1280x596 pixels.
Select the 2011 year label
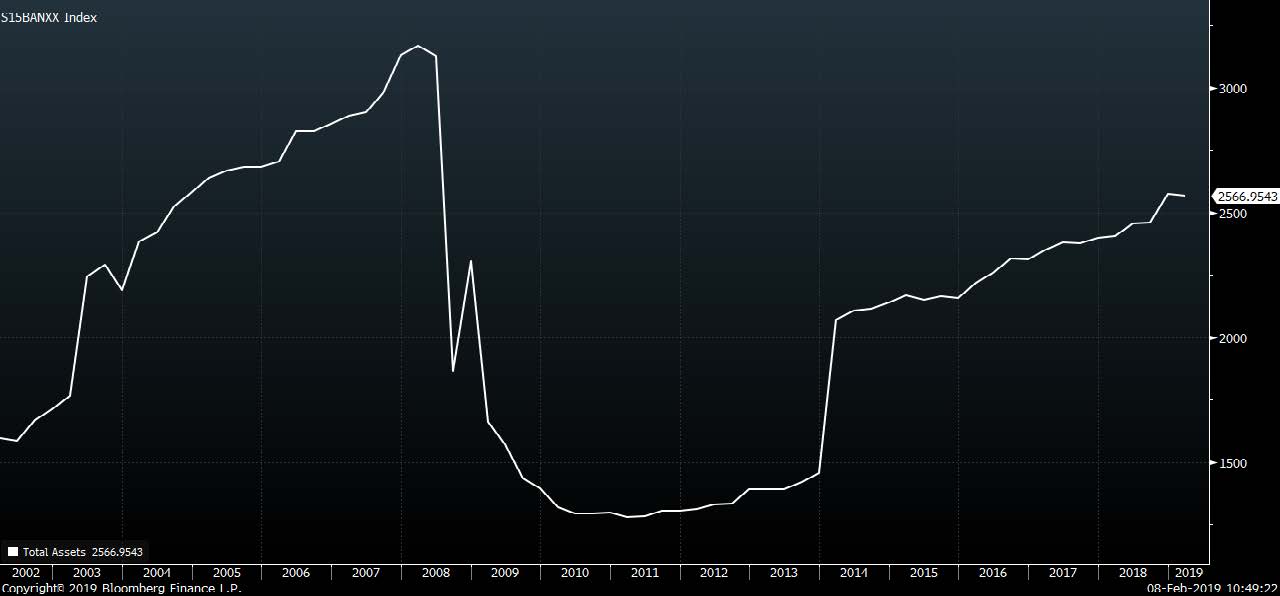click(645, 573)
